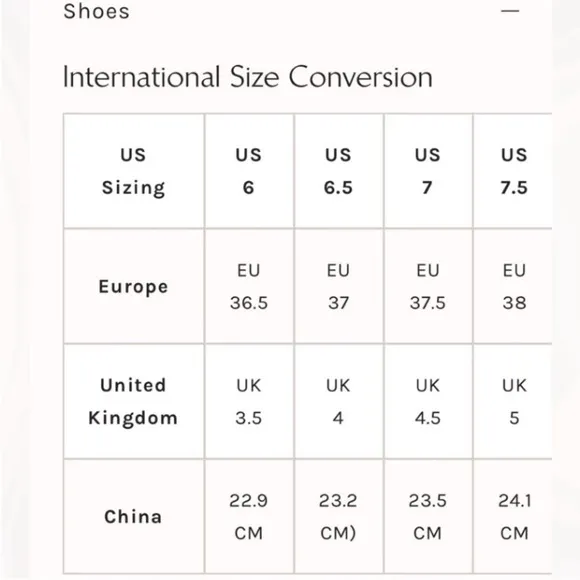This screenshot has width=580, height=580.
Task: Click the Shoes accordion header
Action: coord(291,11)
